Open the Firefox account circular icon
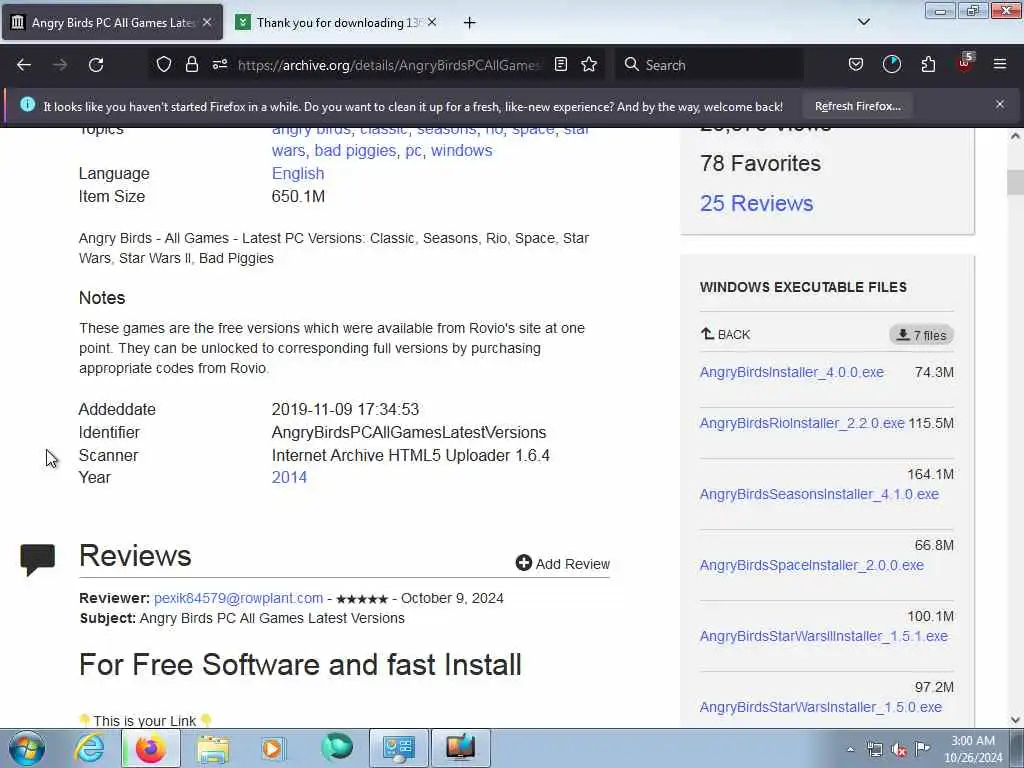1024x768 pixels. [x=891, y=64]
